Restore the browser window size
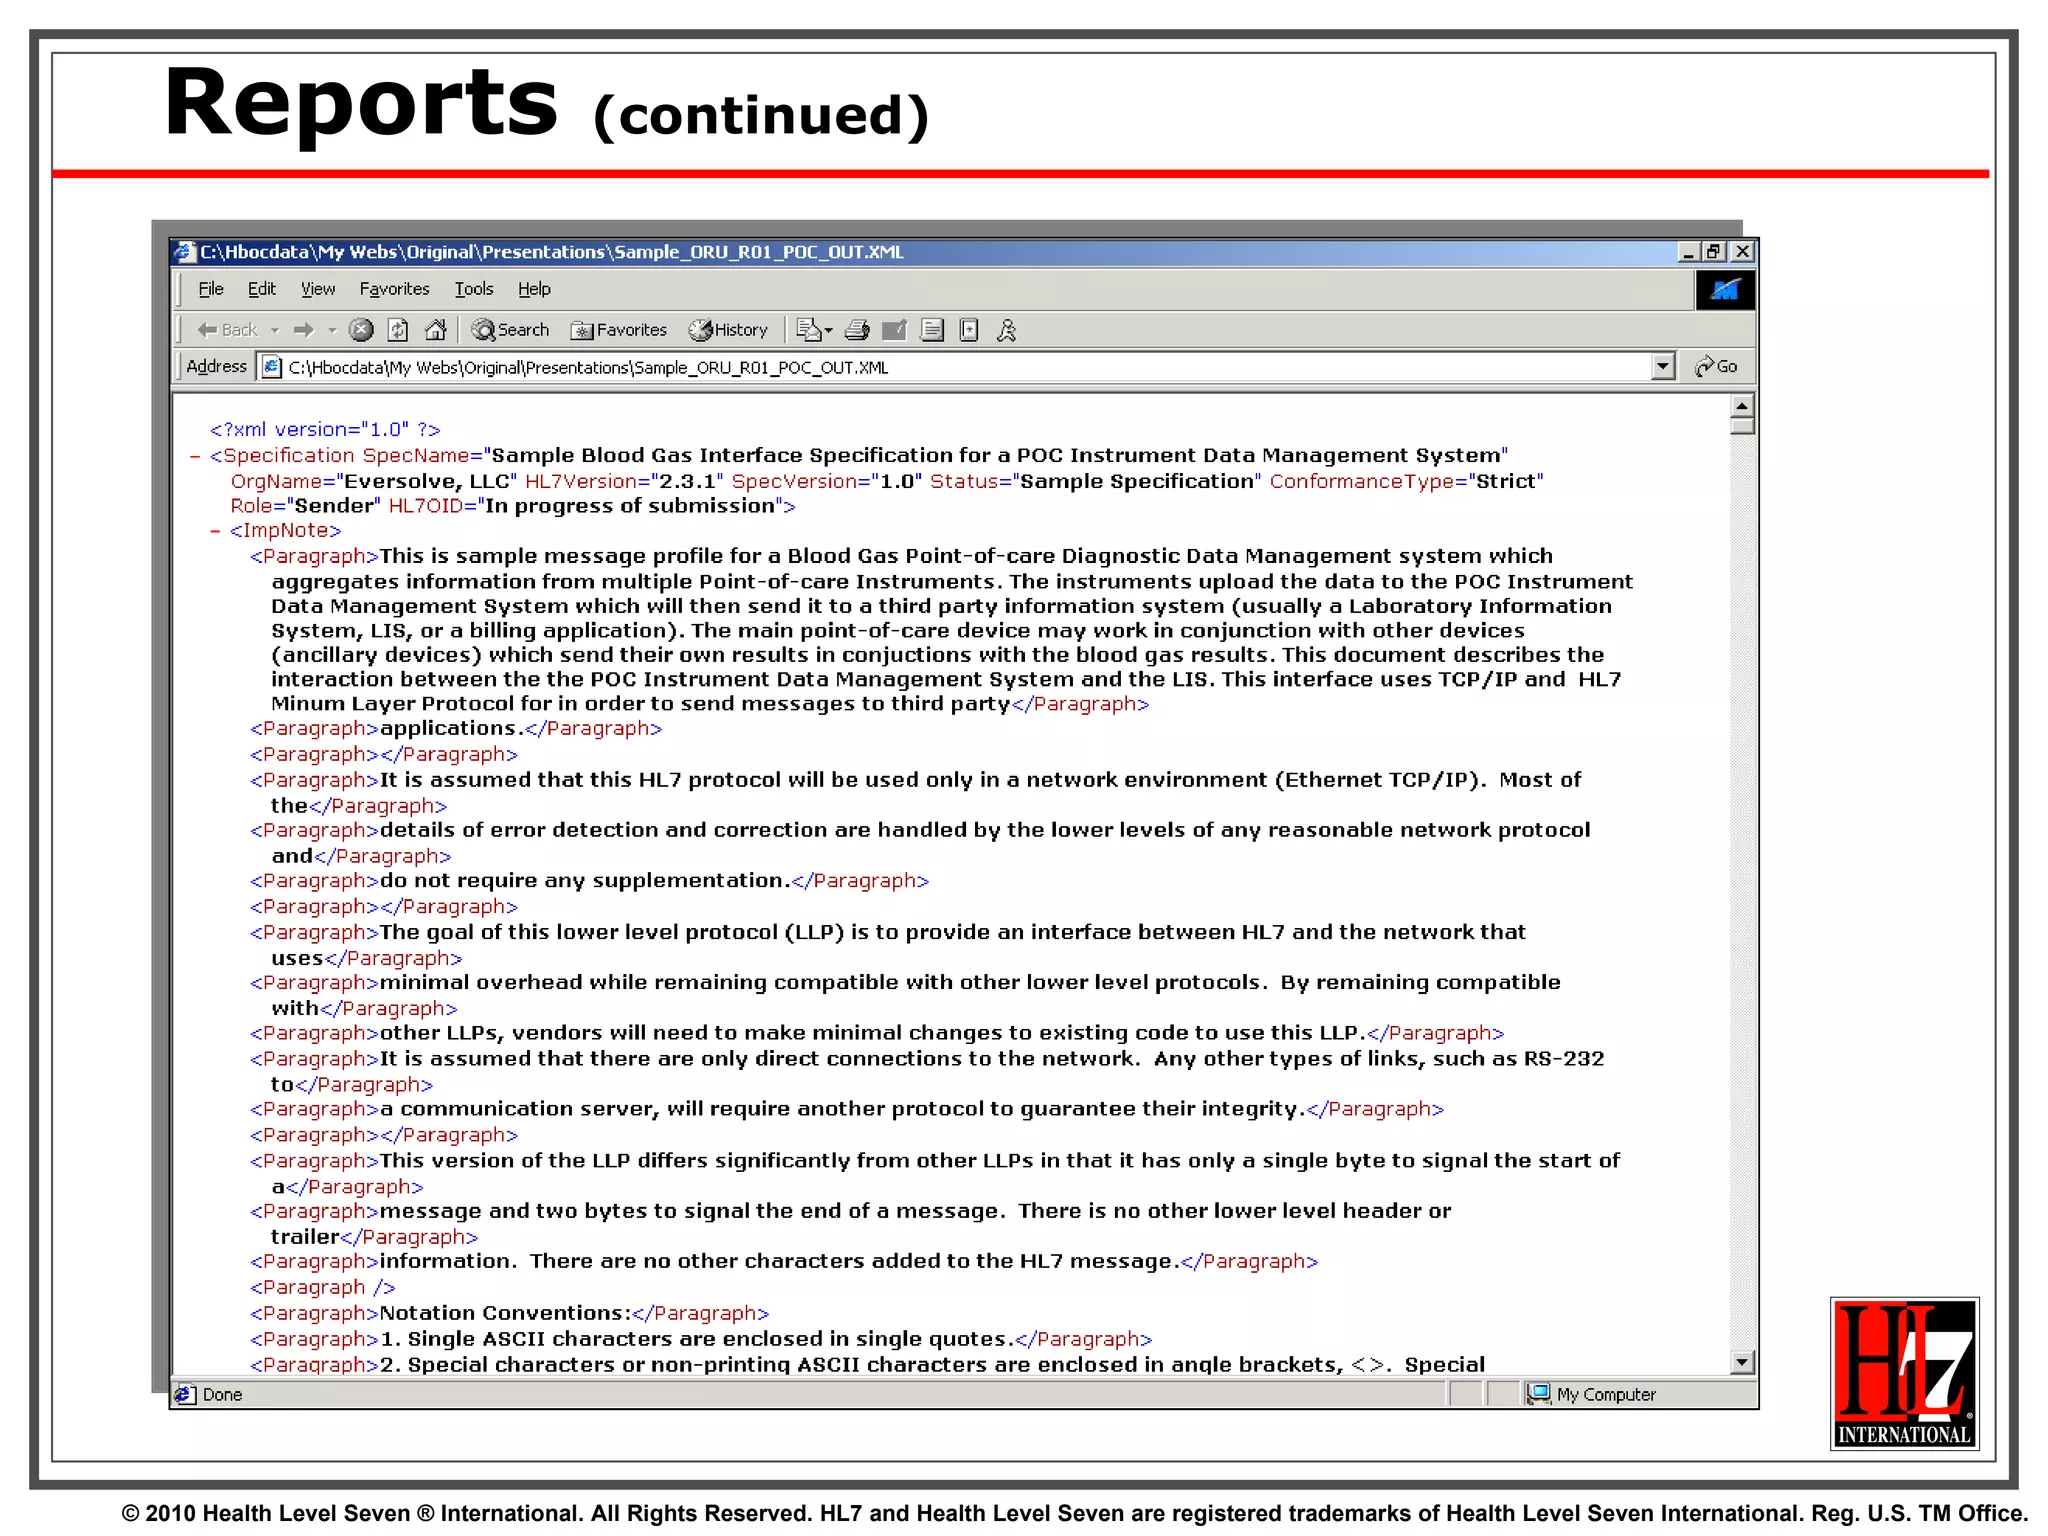This screenshot has height=1536, width=2048. [x=1714, y=252]
